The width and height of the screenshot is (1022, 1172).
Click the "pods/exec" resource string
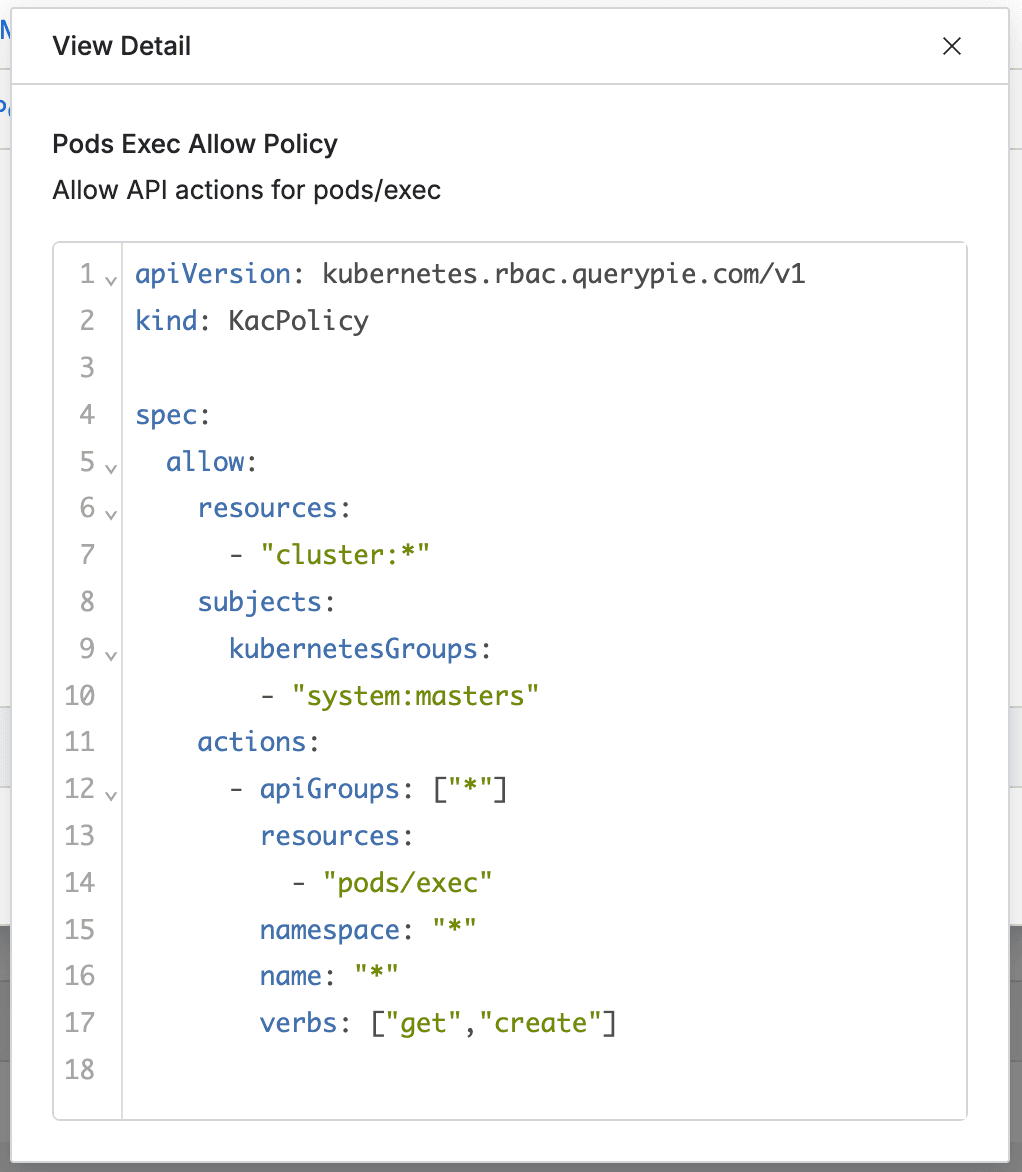pyautogui.click(x=407, y=882)
